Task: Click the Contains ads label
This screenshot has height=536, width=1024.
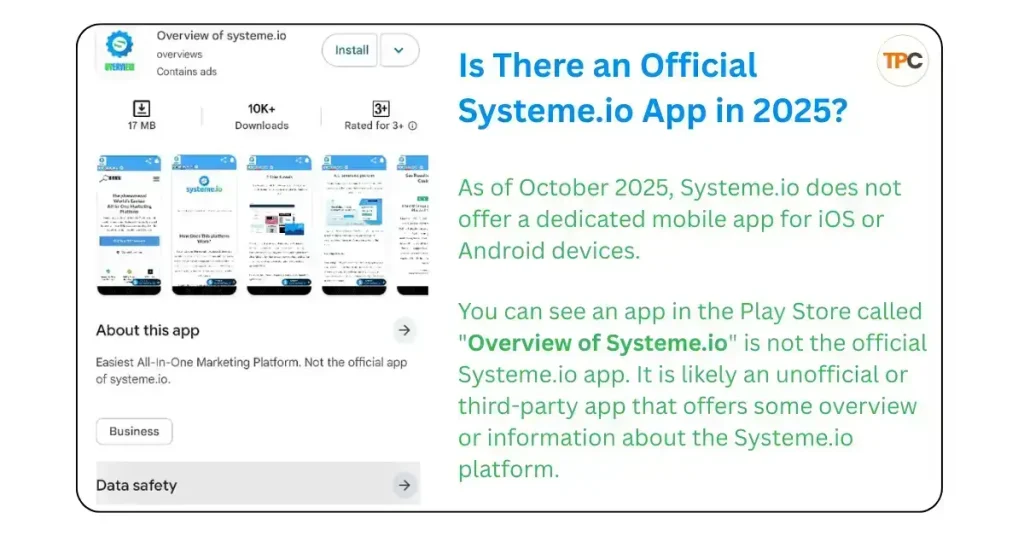Action: click(187, 72)
